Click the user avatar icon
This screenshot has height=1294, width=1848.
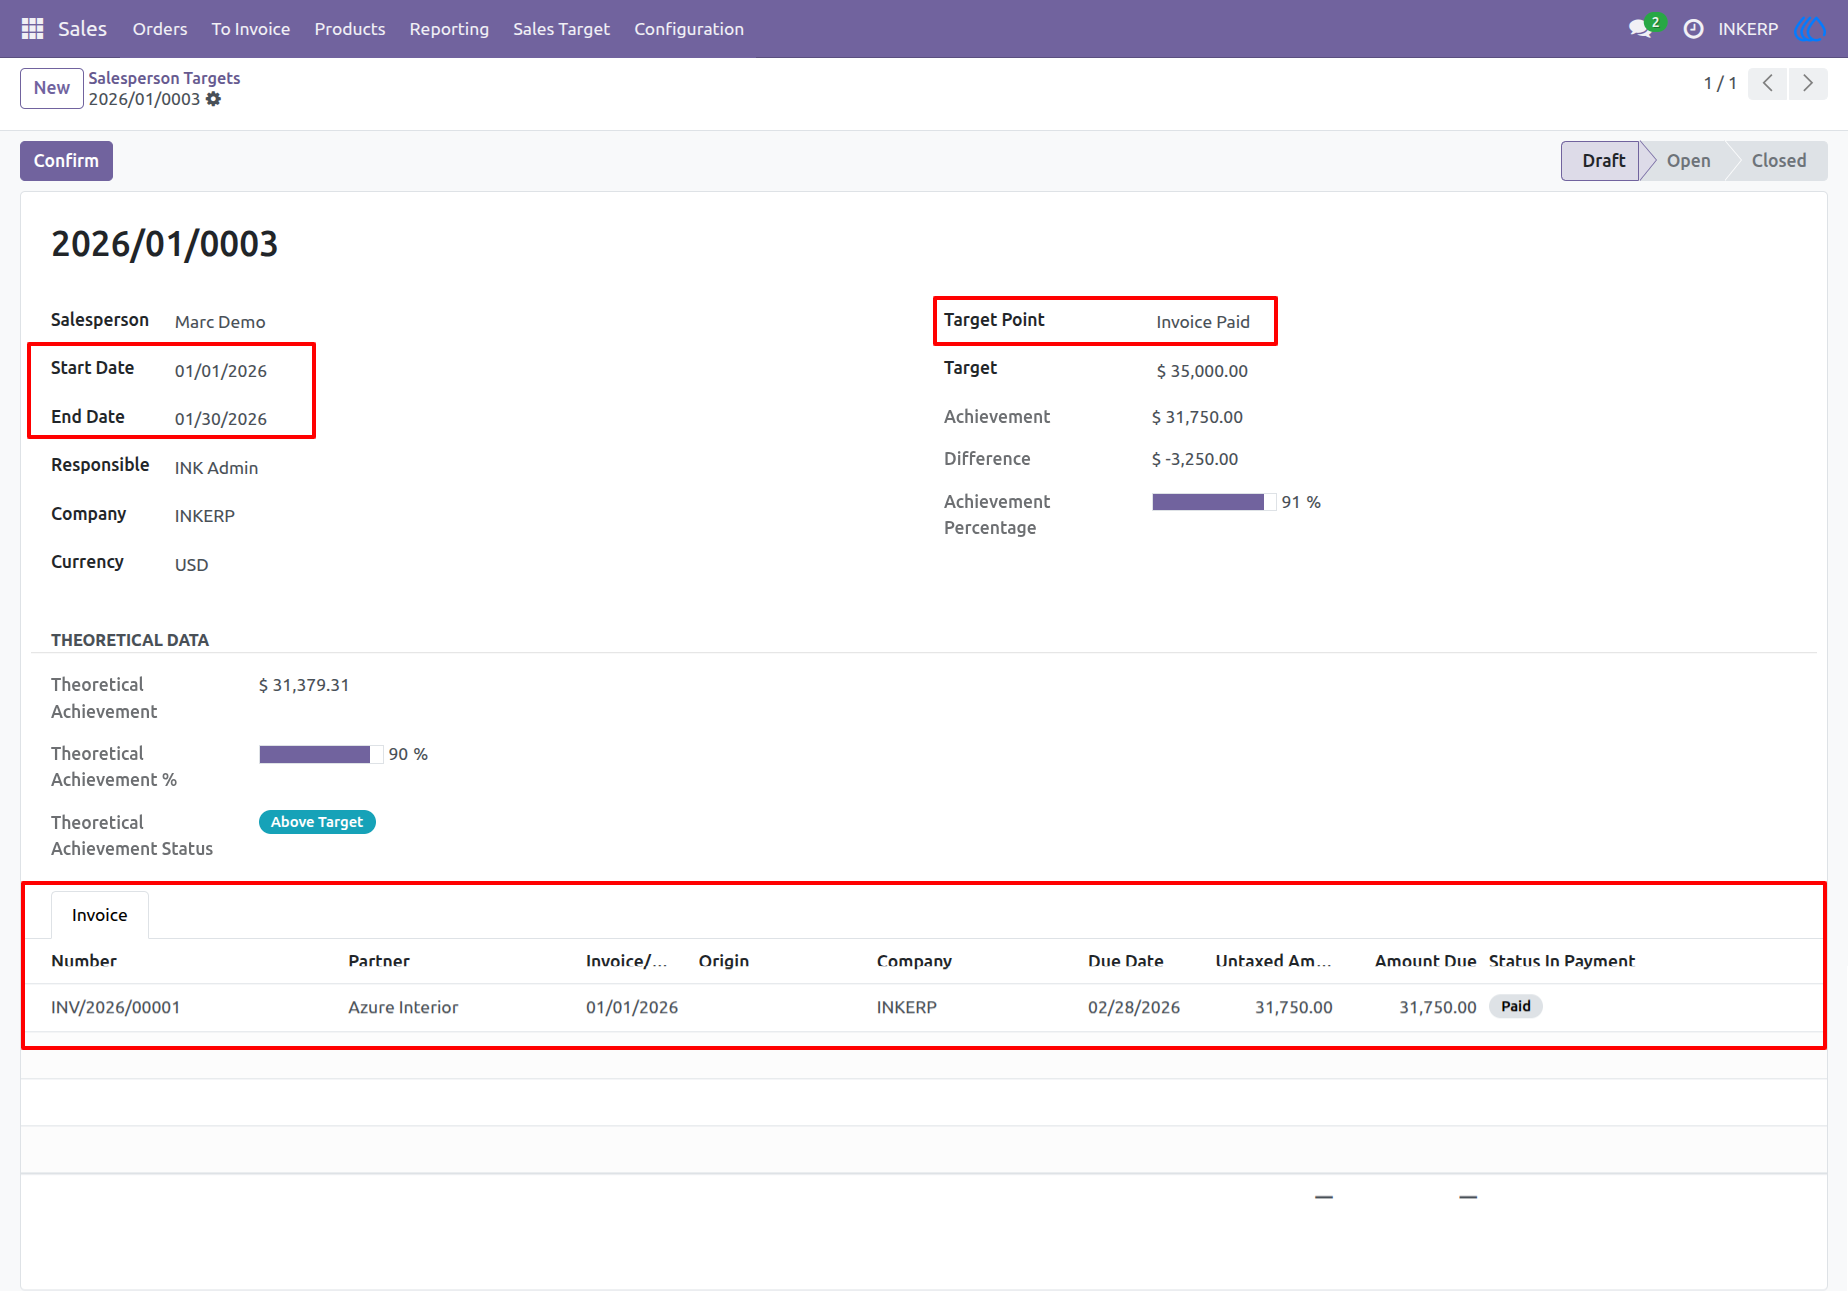[x=1810, y=29]
